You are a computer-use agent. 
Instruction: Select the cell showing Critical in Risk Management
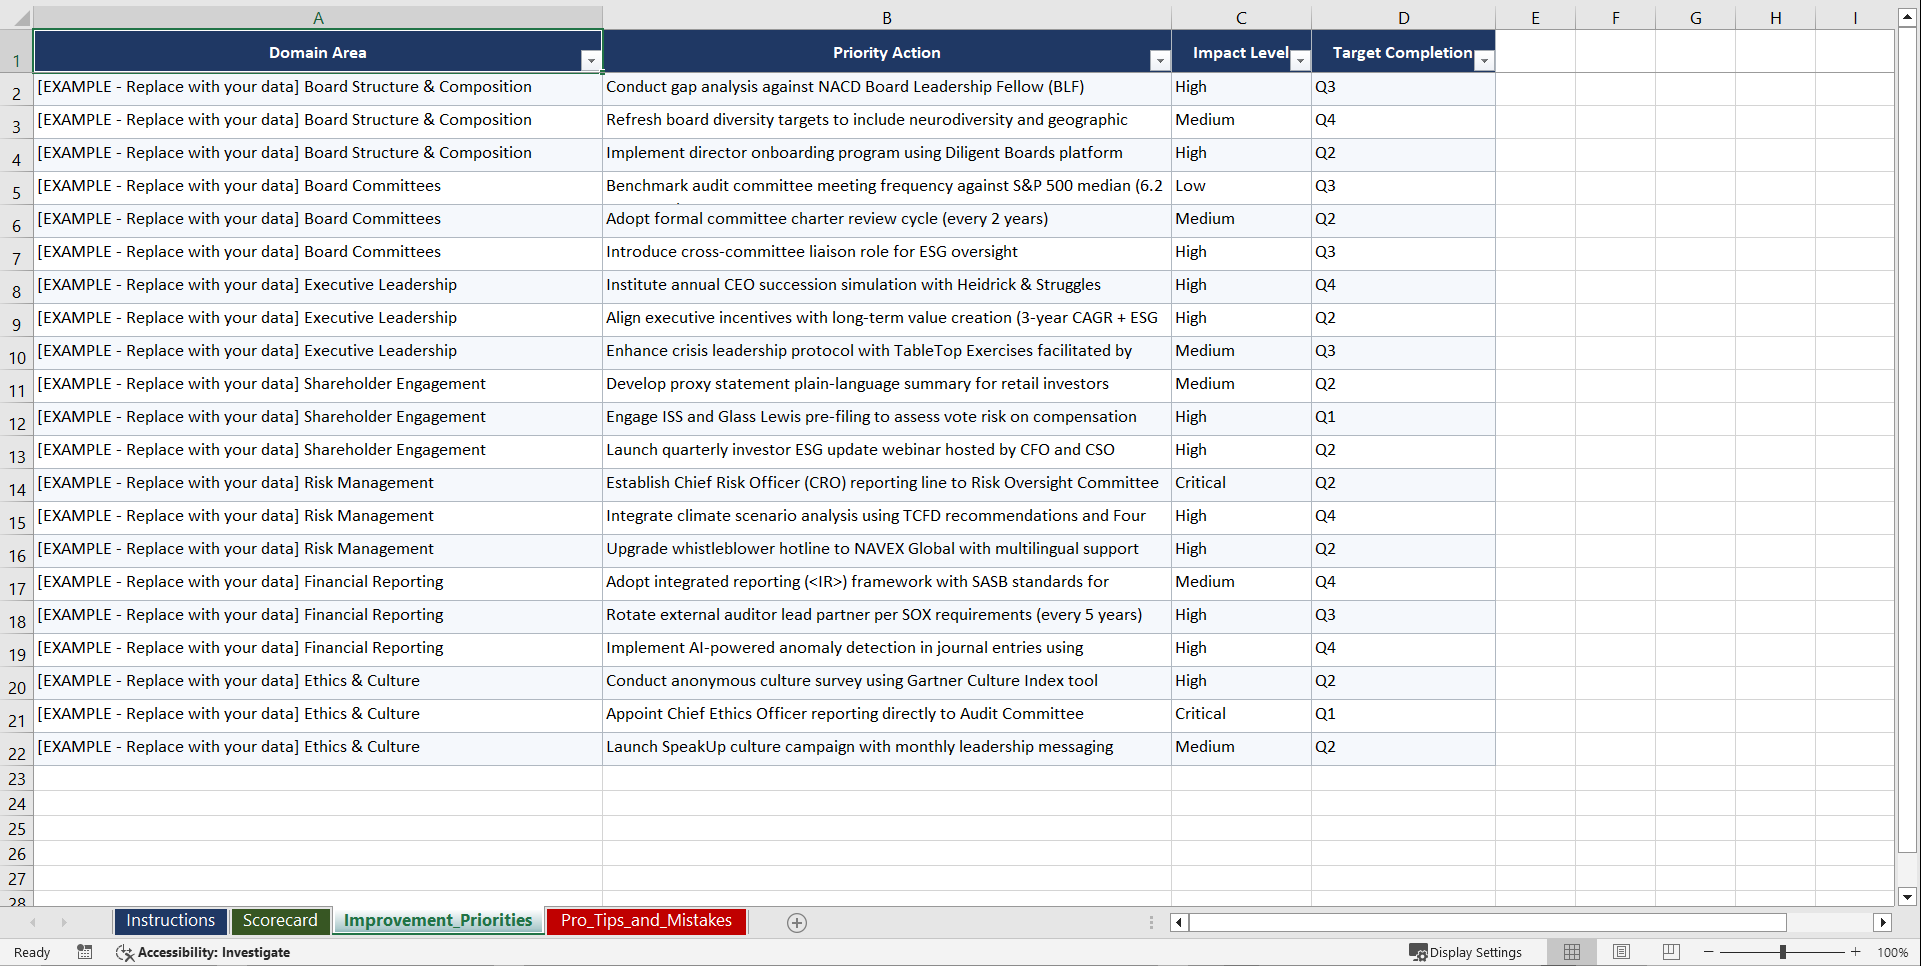(x=1240, y=484)
